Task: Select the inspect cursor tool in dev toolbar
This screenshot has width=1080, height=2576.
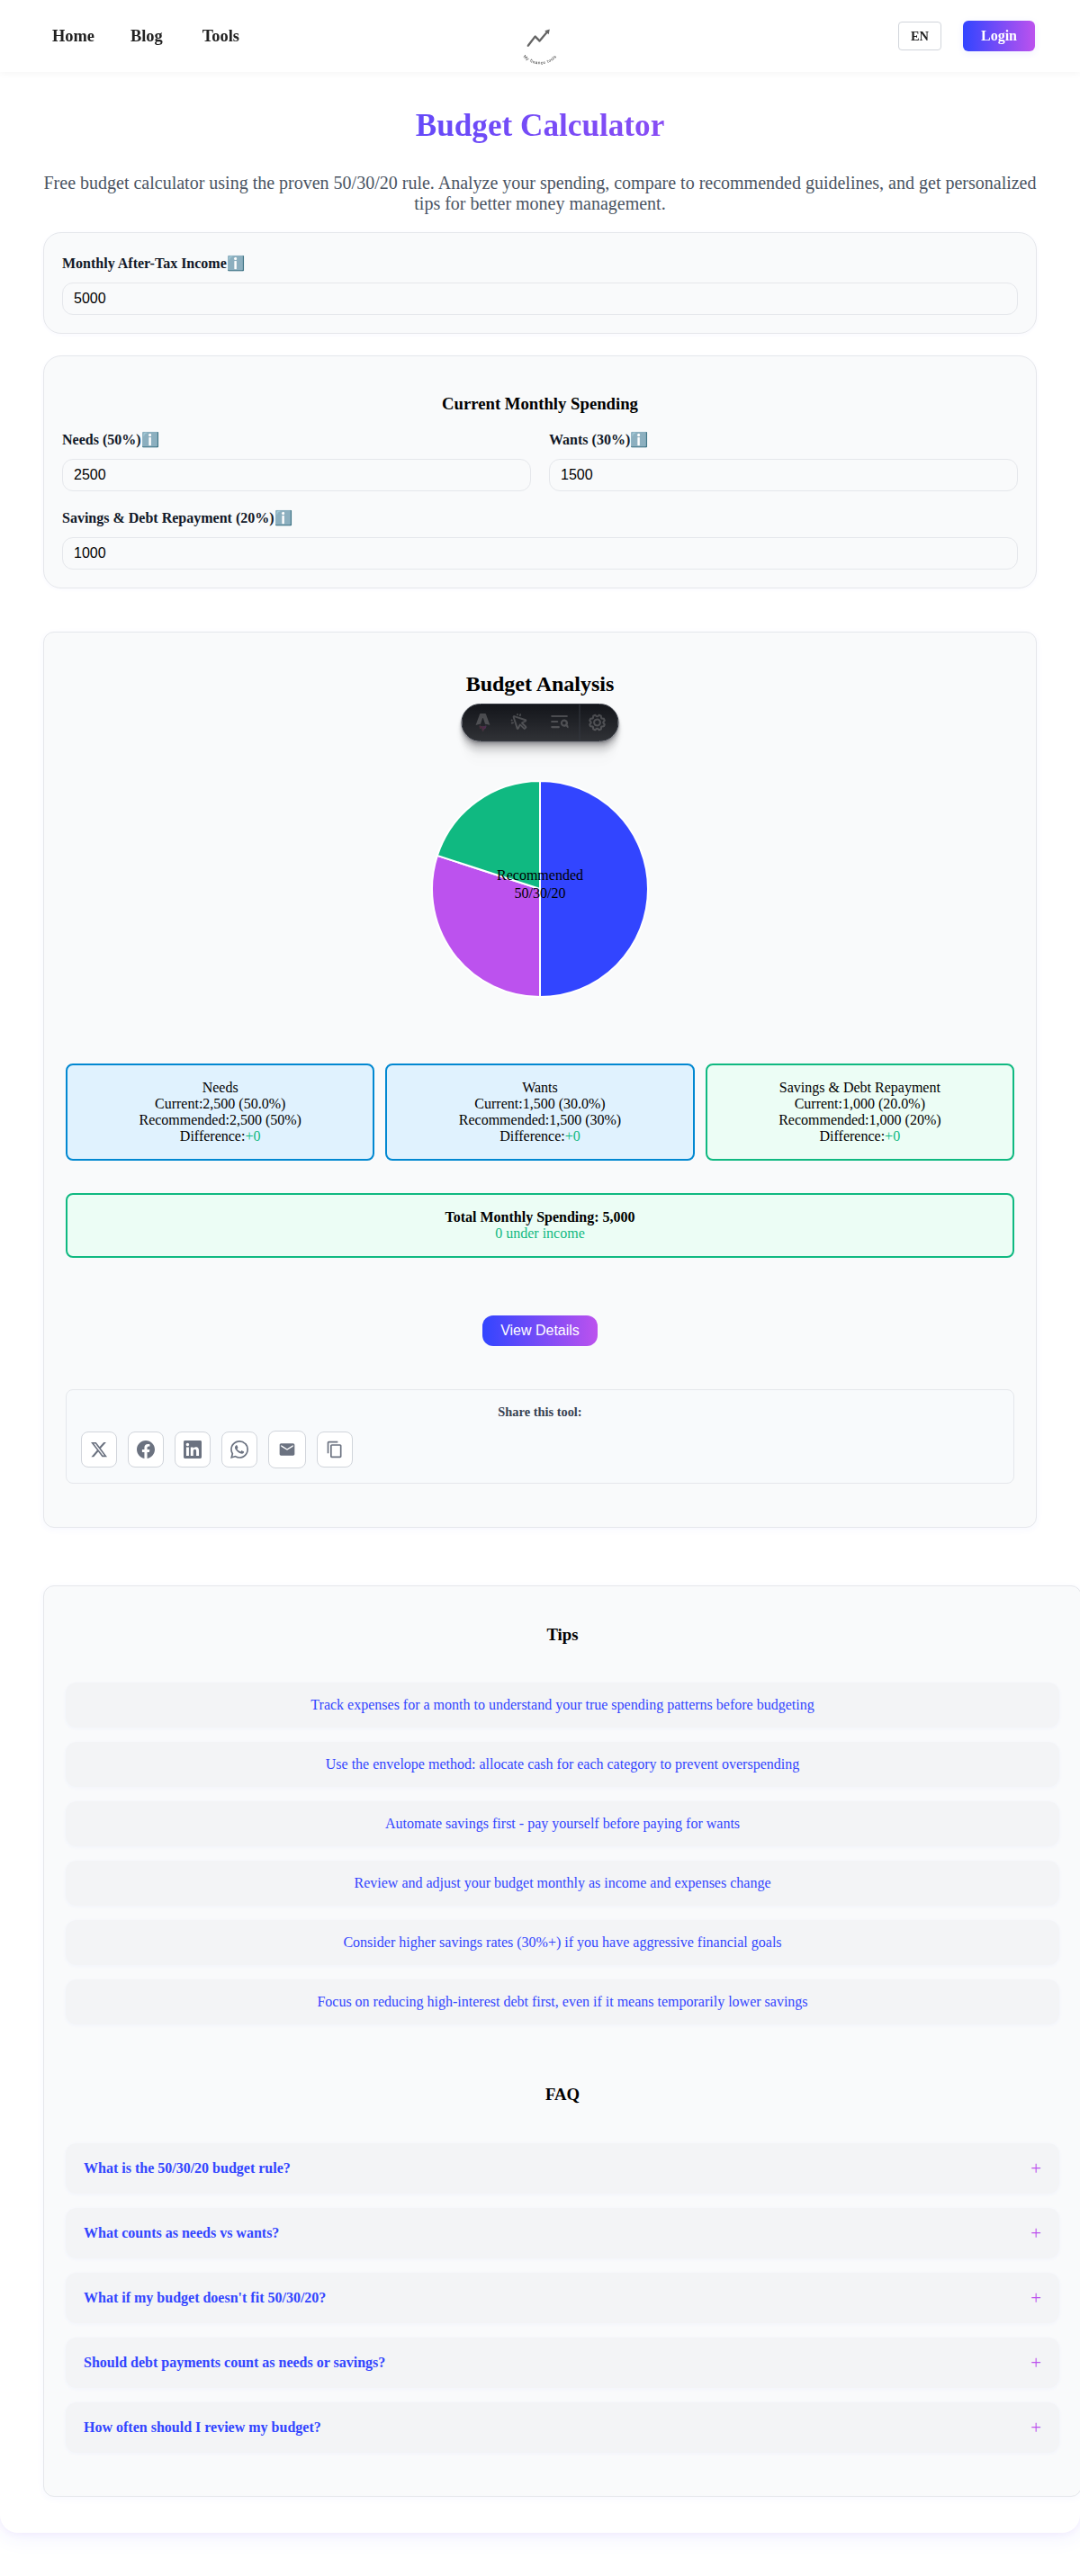Action: tap(520, 723)
